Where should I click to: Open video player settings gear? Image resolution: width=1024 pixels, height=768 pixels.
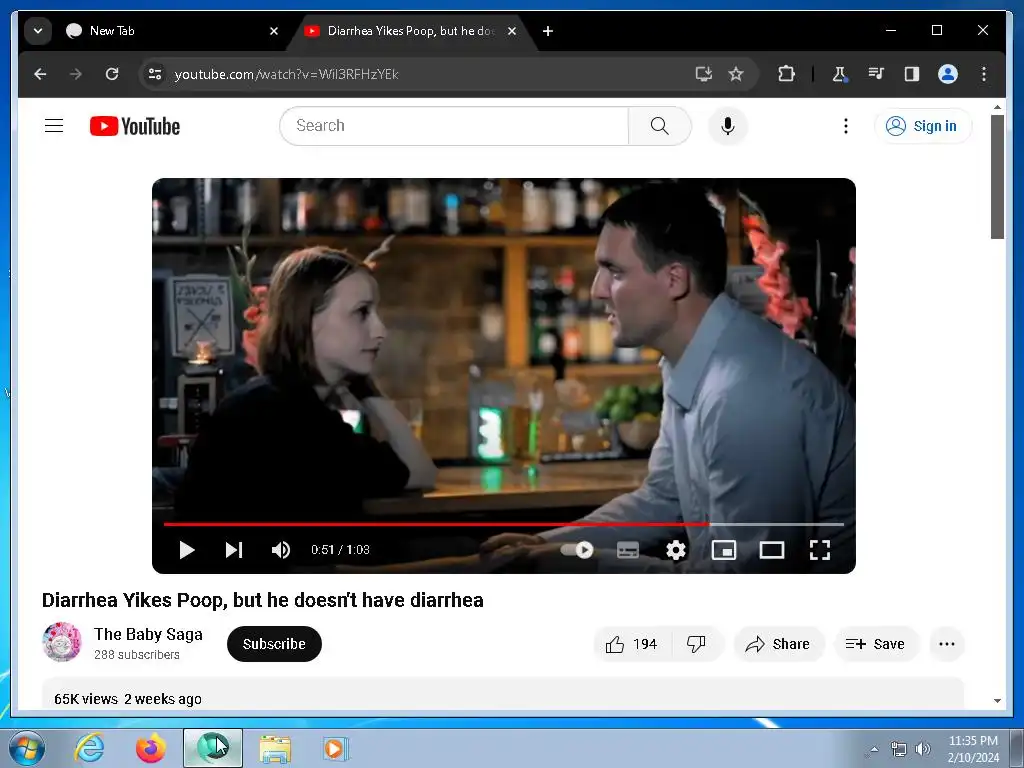click(x=676, y=550)
